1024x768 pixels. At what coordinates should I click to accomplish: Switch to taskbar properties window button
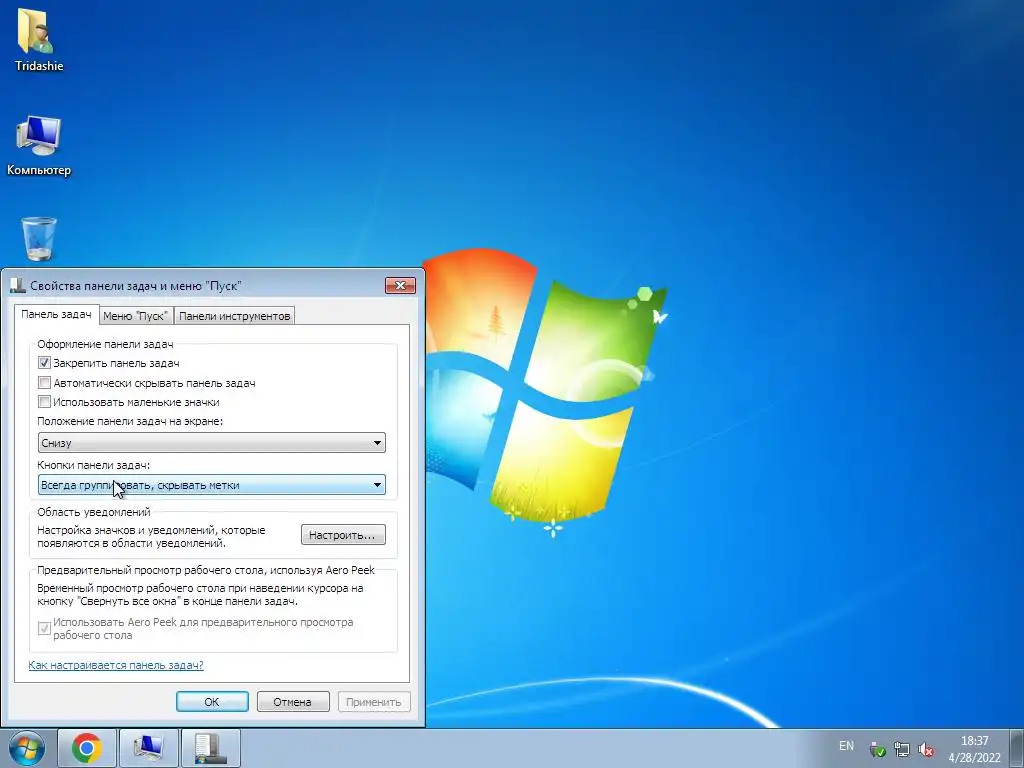pos(210,748)
